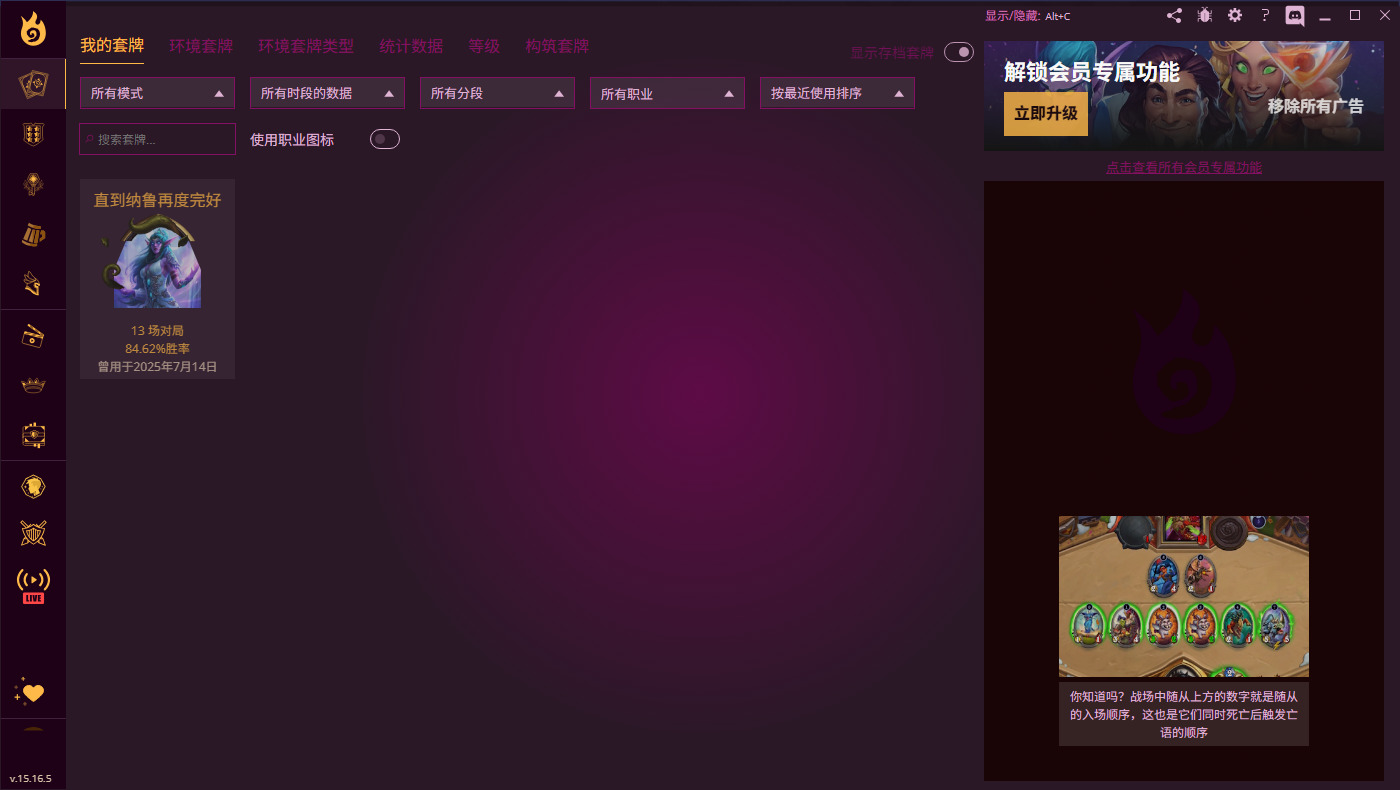The image size is (1400, 790).
Task: Open the profile head coin icon in sidebar
Action: pyautogui.click(x=33, y=487)
